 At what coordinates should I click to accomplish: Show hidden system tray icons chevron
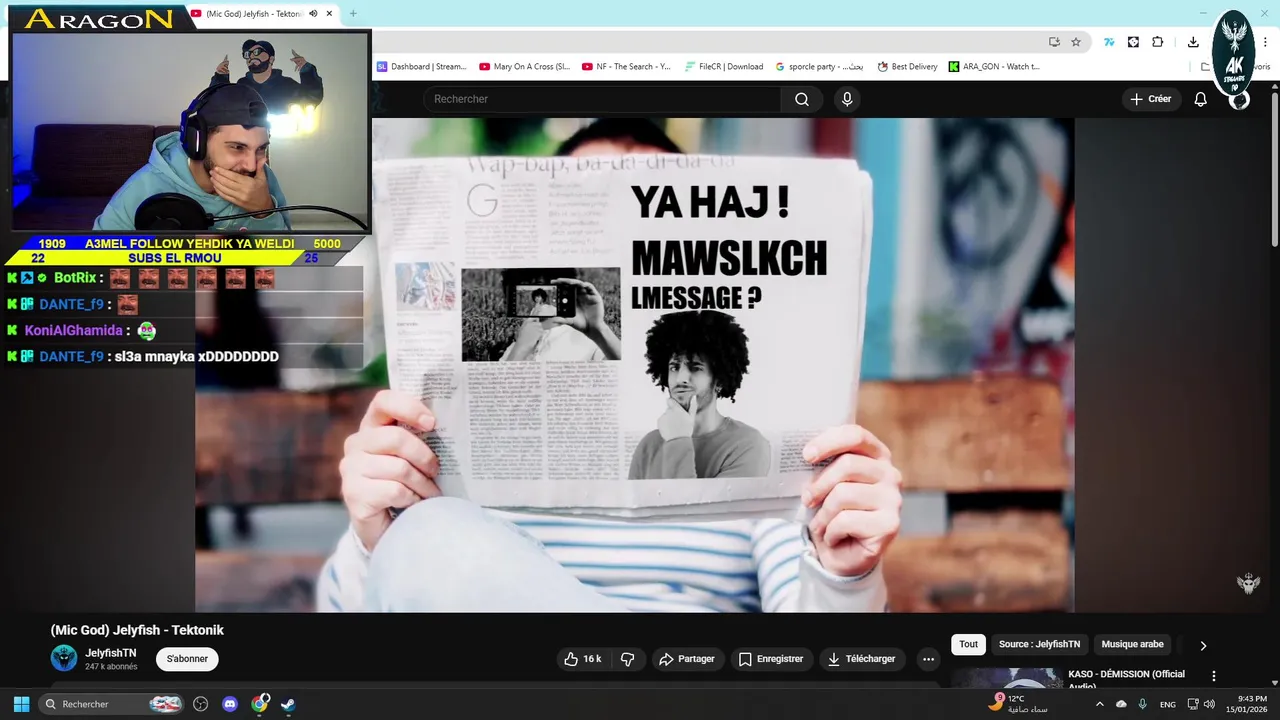click(x=1100, y=704)
